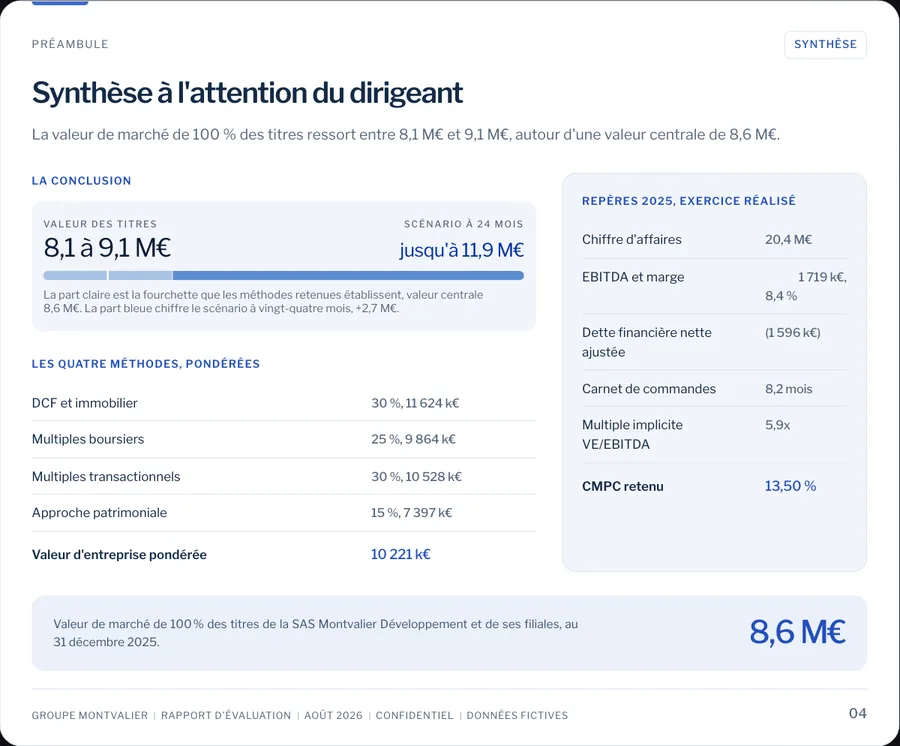Click RAPPORT D'ÉVALUATION in the footer

point(226,715)
